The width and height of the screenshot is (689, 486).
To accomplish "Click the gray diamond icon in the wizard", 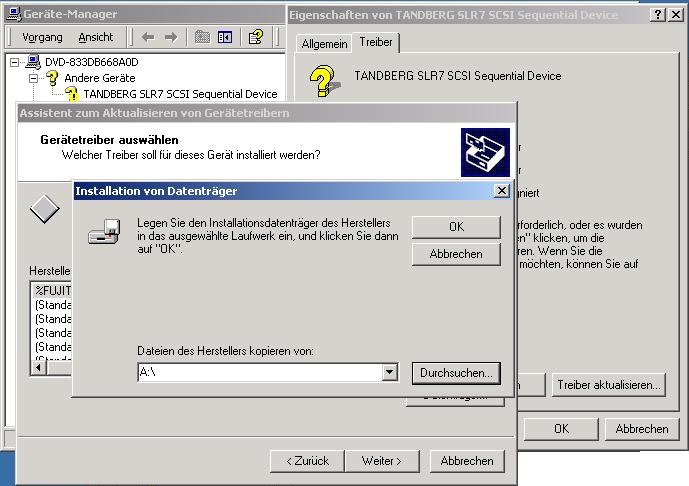I will coord(44,209).
